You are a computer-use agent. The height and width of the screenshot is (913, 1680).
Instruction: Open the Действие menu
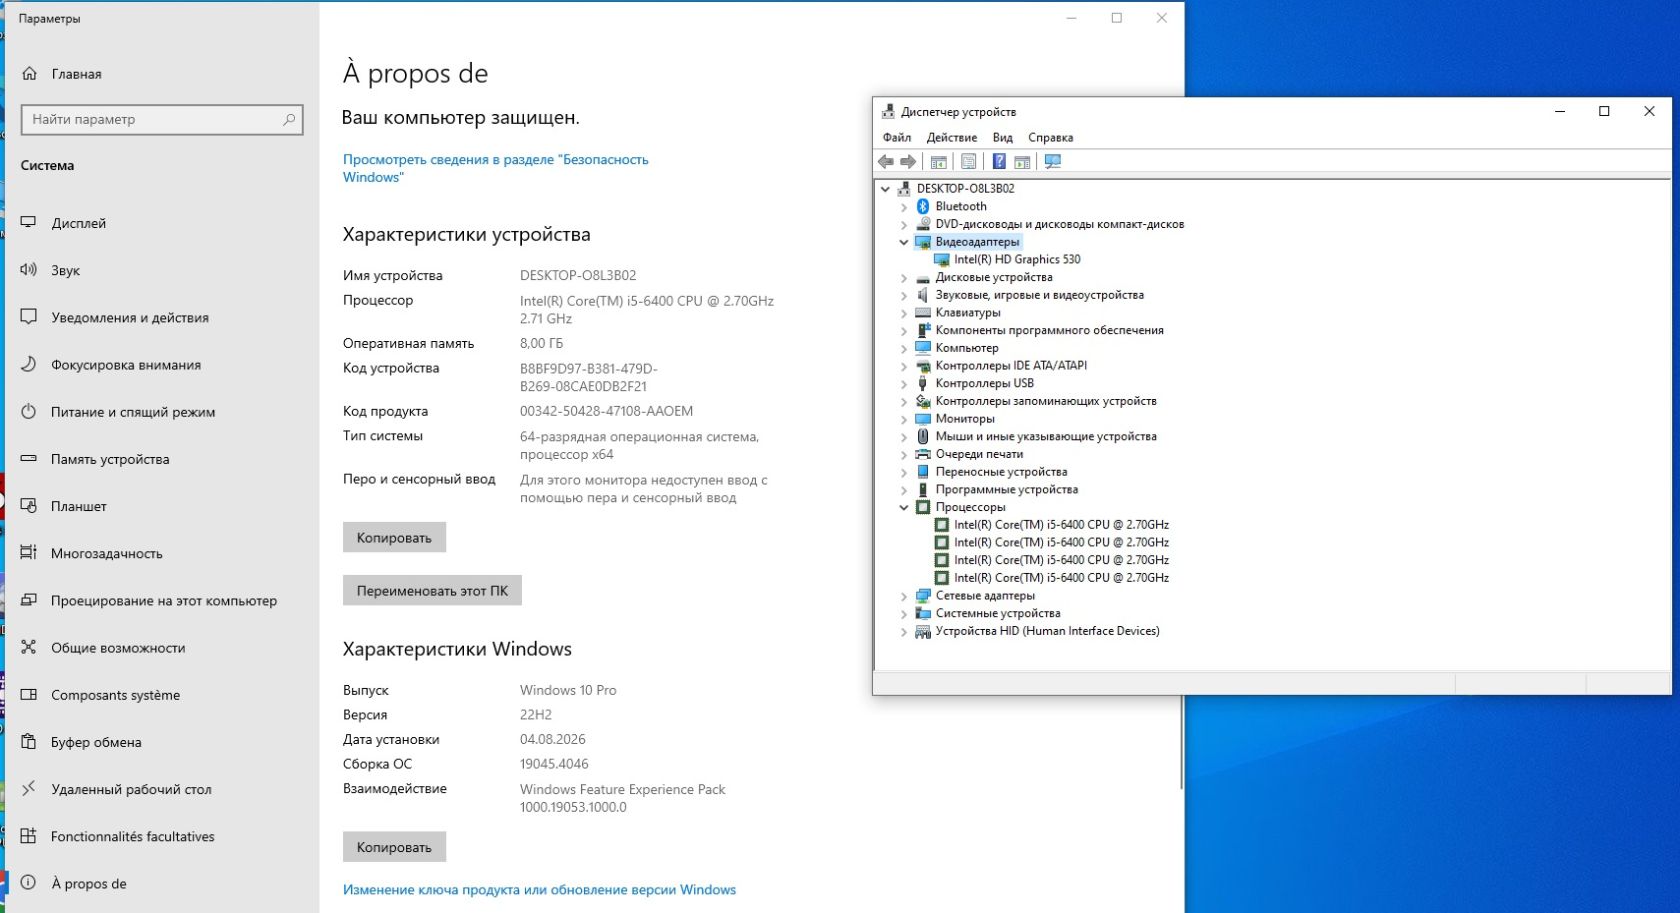952,138
